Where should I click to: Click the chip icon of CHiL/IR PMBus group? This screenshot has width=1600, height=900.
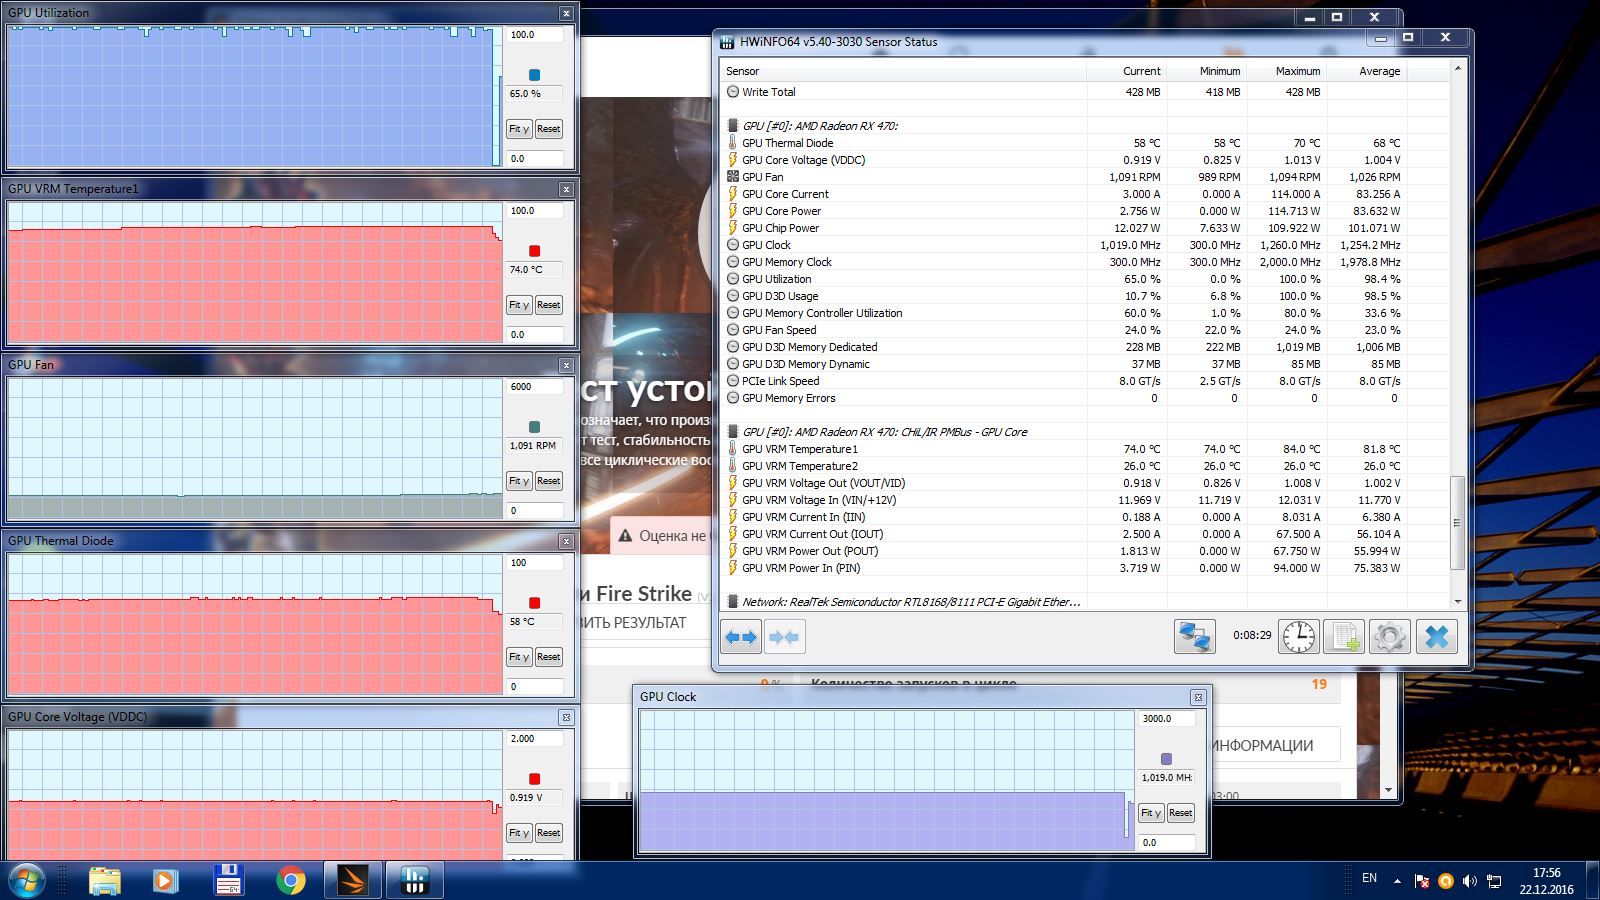click(733, 432)
